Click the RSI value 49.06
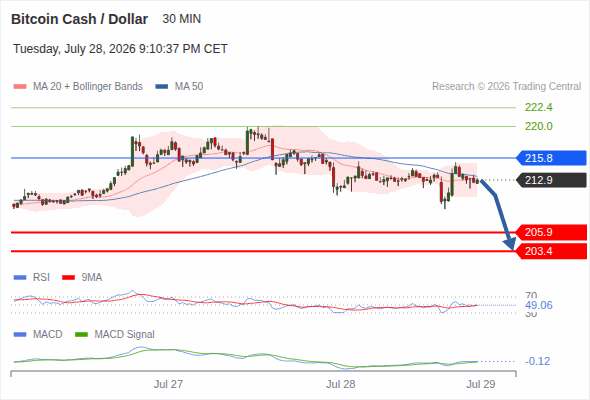The width and height of the screenshot is (590, 400). (539, 305)
